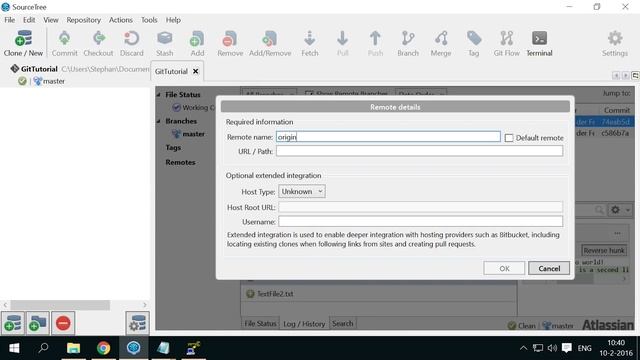Collapse the File Status section
Screen dimensions: 640x360
point(159,95)
